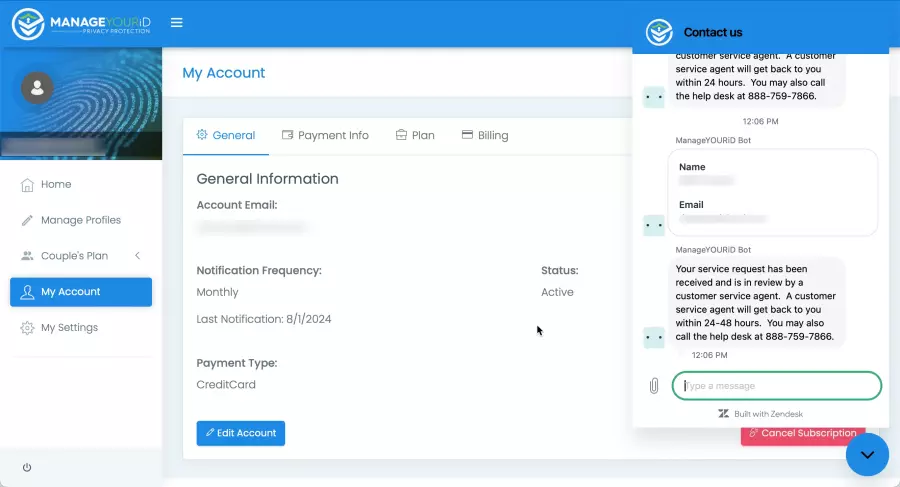The width and height of the screenshot is (900, 487).
Task: Select My Account in sidebar
Action: pyautogui.click(x=80, y=292)
